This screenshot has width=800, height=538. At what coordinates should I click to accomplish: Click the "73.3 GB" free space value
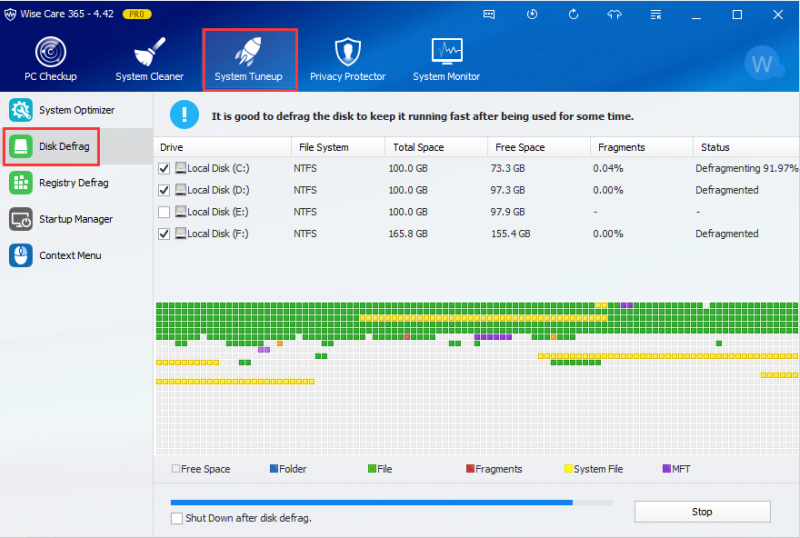point(508,168)
